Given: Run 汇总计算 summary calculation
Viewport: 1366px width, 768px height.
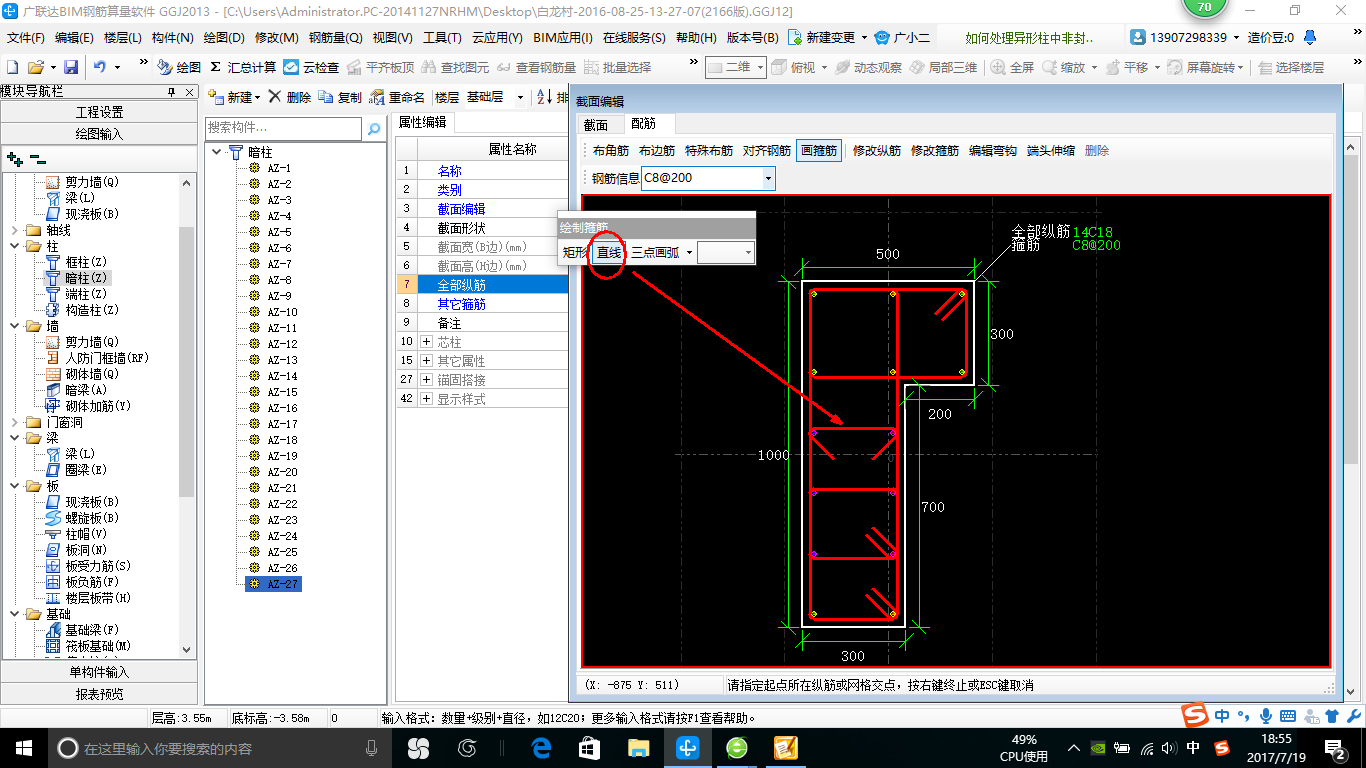Looking at the screenshot, I should pos(243,67).
